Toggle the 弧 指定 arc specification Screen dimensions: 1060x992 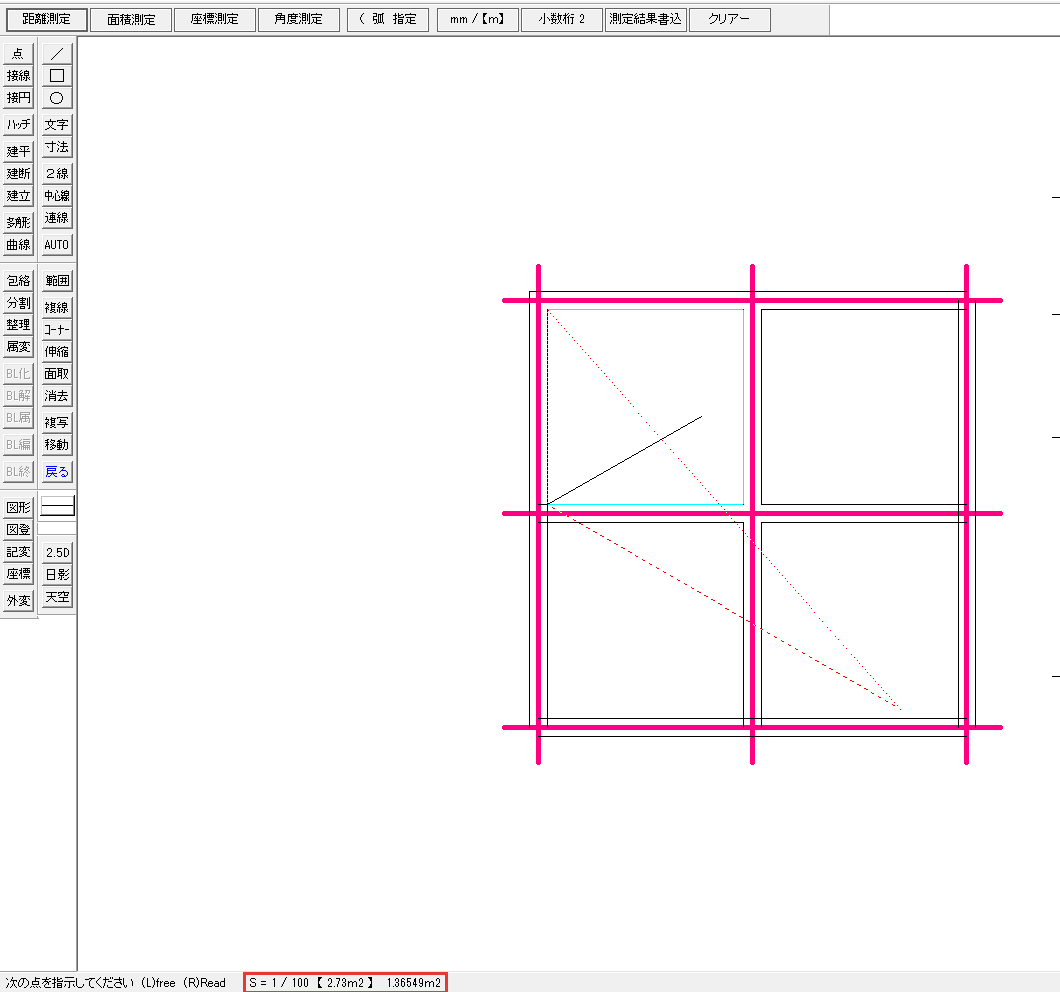pyautogui.click(x=388, y=19)
